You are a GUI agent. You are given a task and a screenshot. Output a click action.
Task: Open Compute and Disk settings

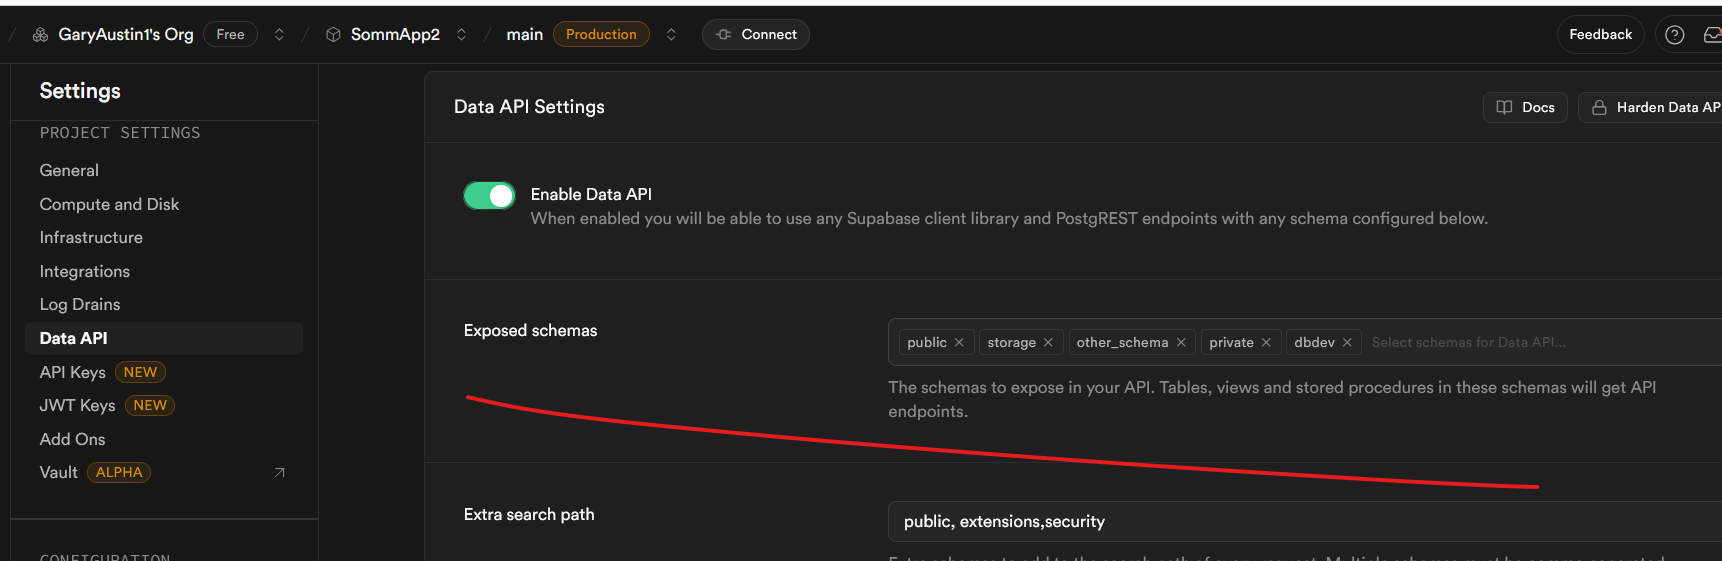(x=109, y=204)
